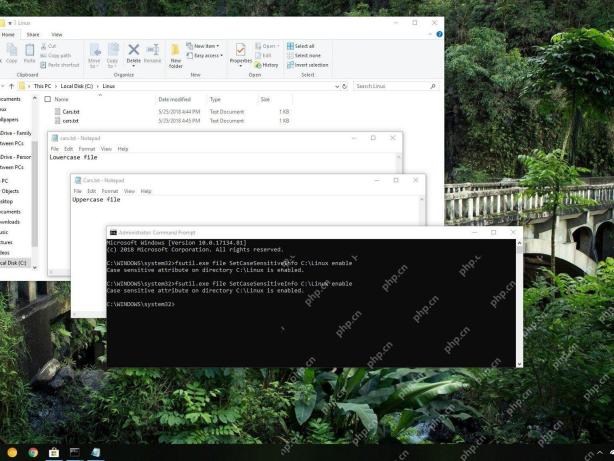614x461 pixels.
Task: Switch to Command Prompt via taskbar icon
Action: 75,452
